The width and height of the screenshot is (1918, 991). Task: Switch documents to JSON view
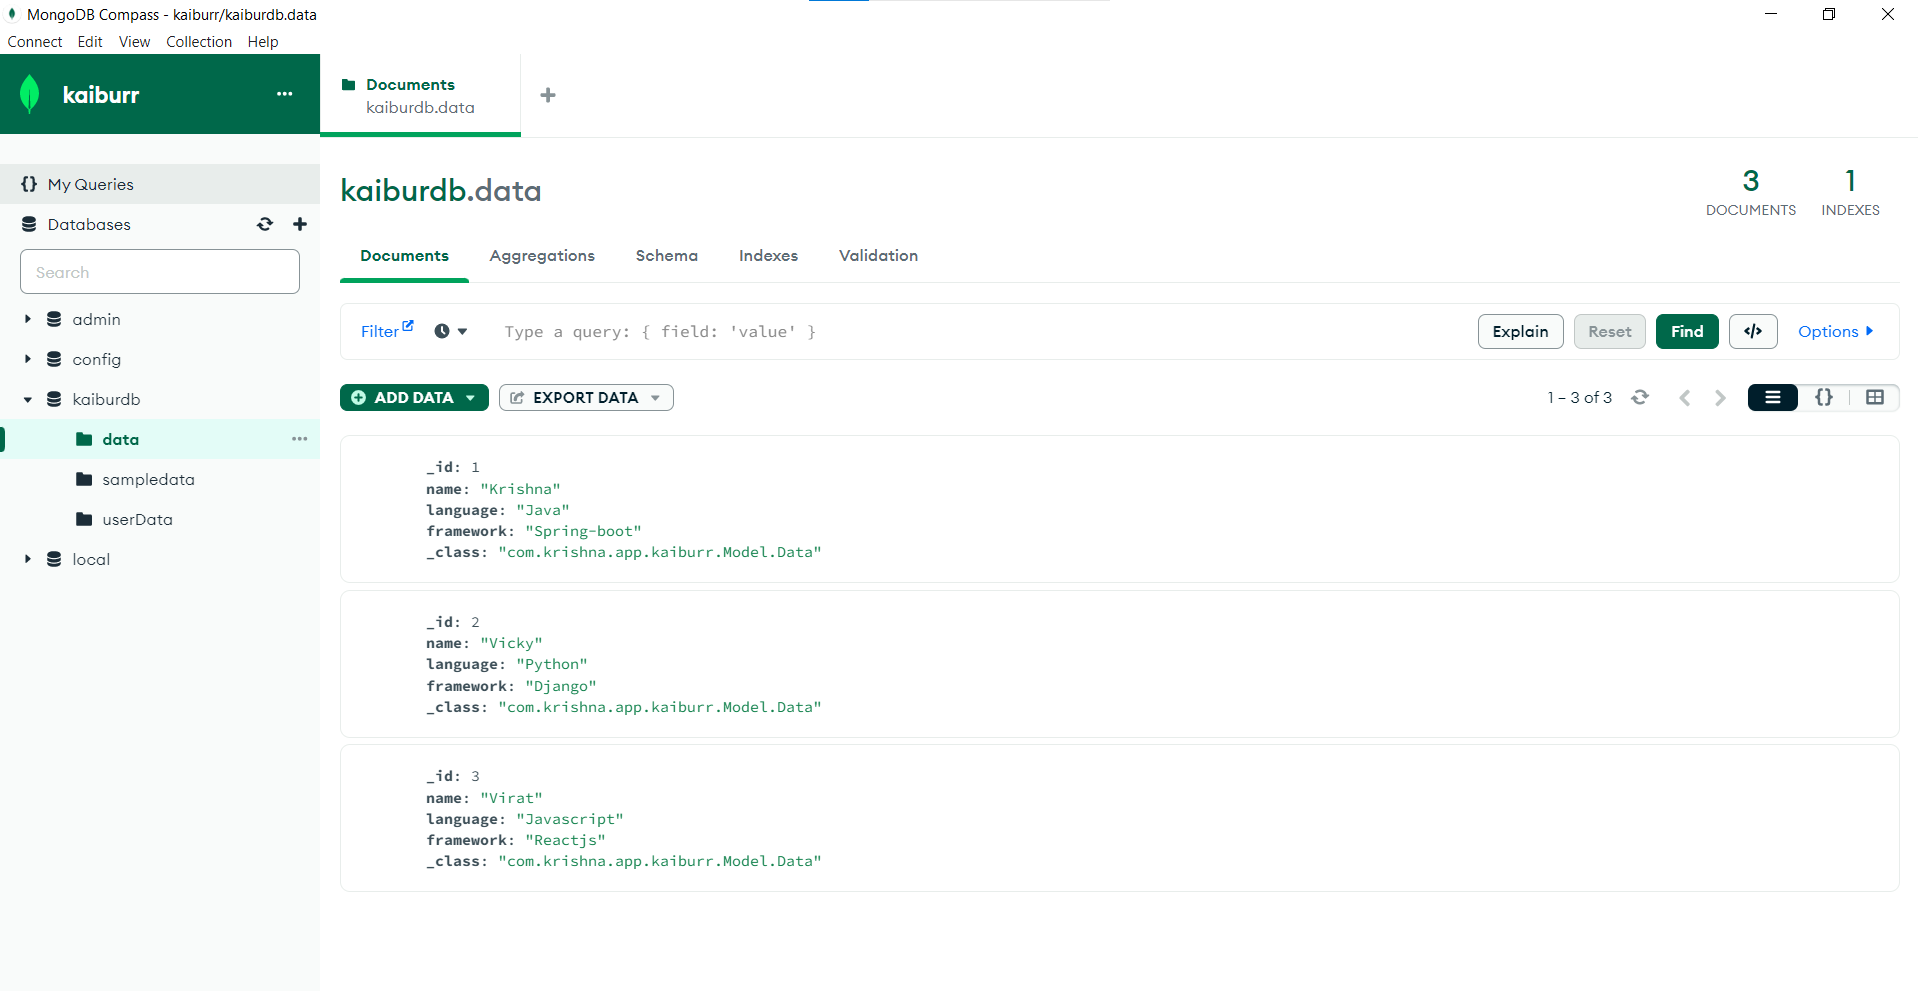[1823, 397]
